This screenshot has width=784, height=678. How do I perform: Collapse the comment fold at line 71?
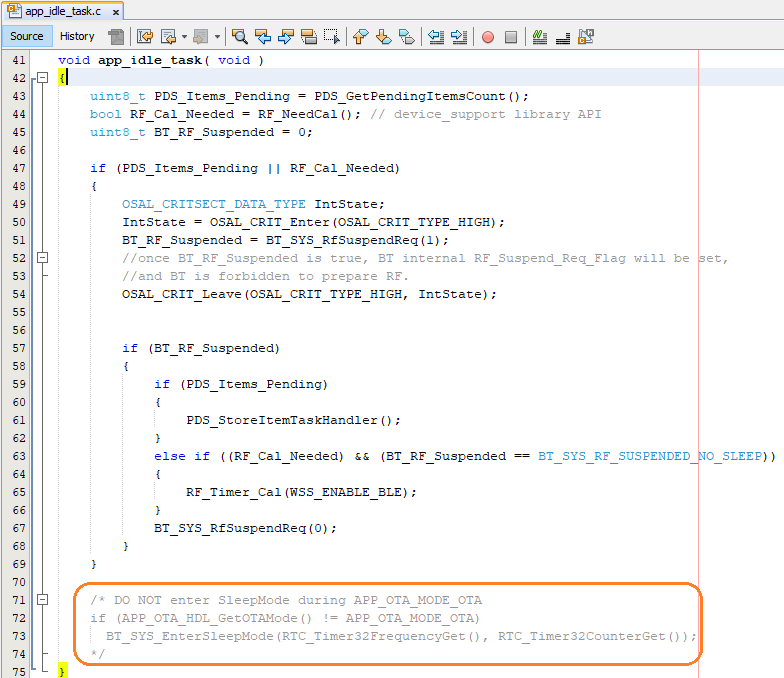click(x=42, y=600)
